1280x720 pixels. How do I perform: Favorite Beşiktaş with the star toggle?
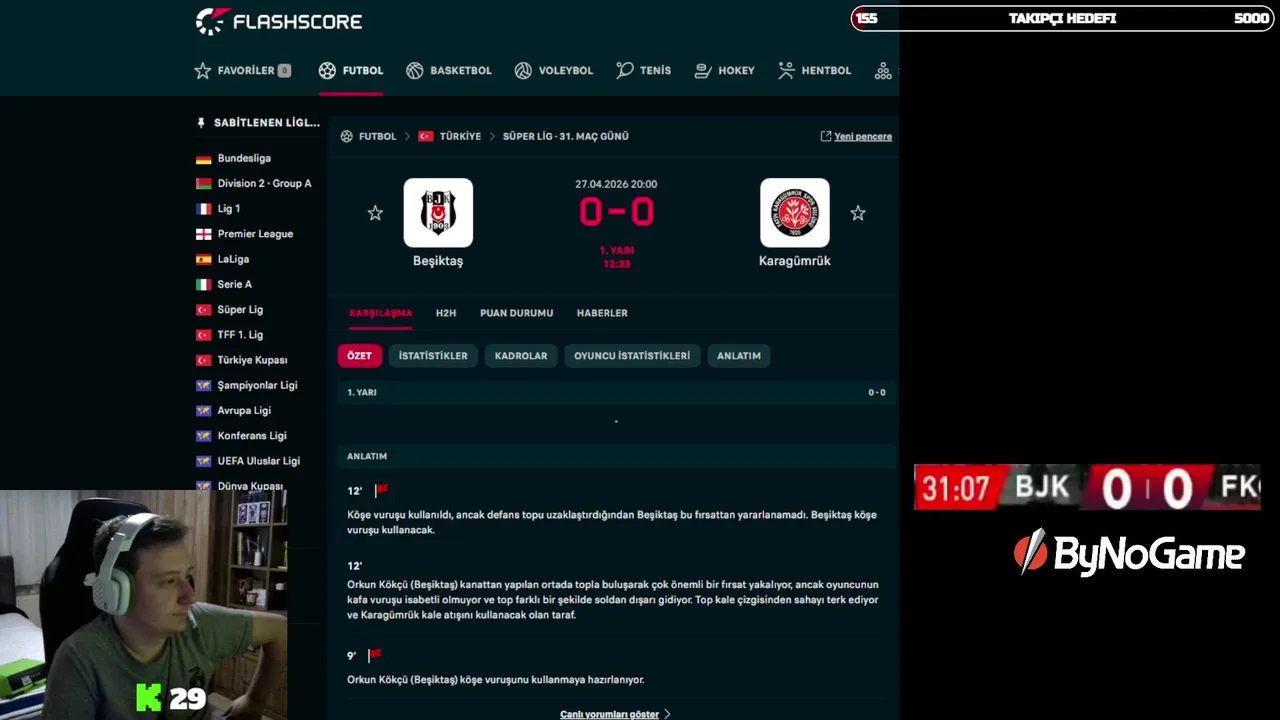375,213
